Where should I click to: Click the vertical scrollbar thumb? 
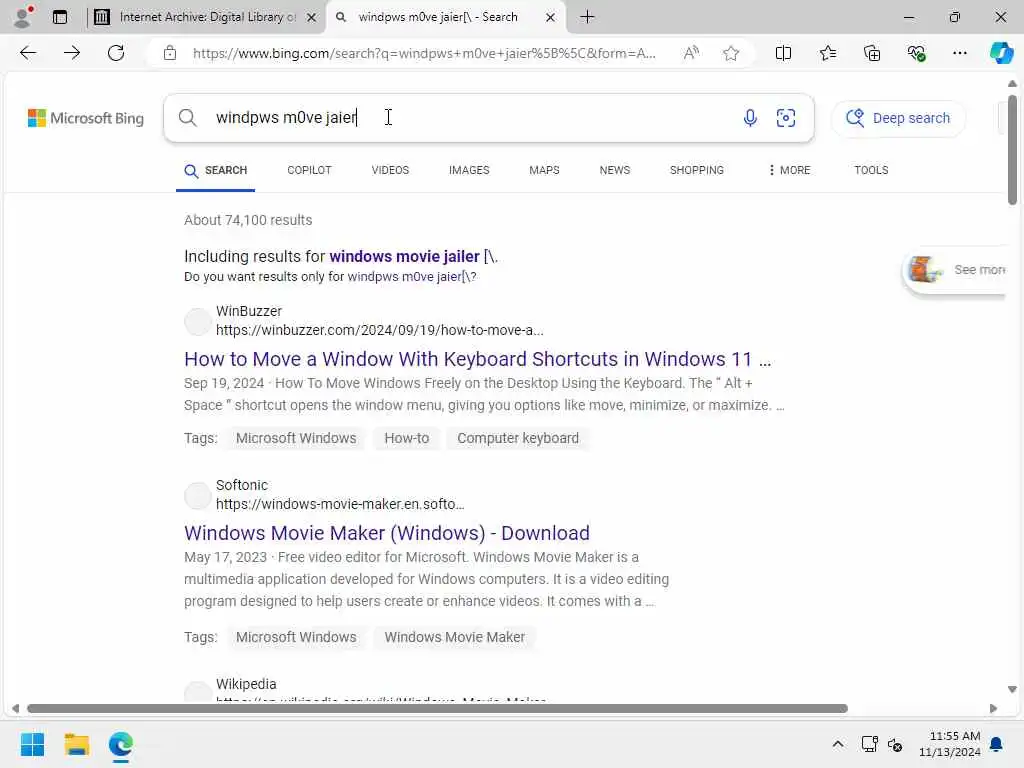[x=1012, y=150]
